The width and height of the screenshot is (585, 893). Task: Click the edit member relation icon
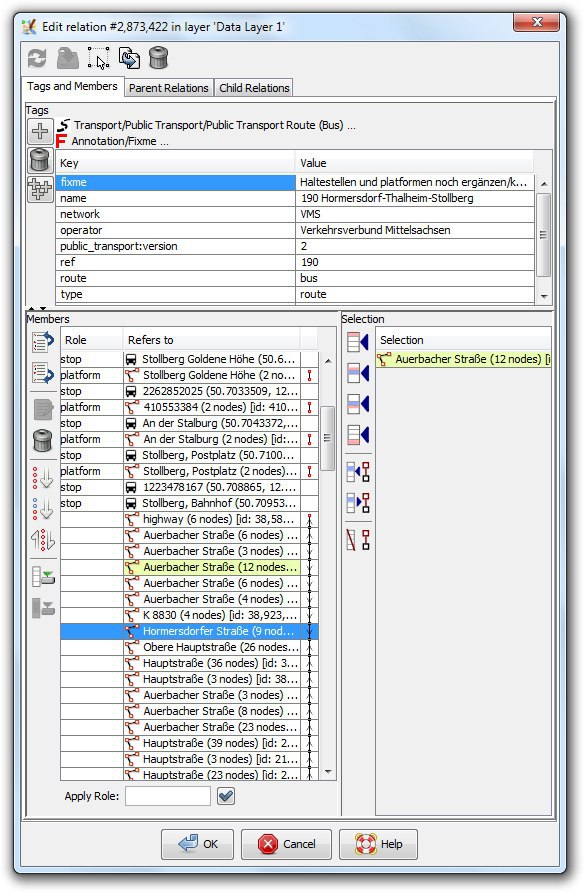pos(43,409)
